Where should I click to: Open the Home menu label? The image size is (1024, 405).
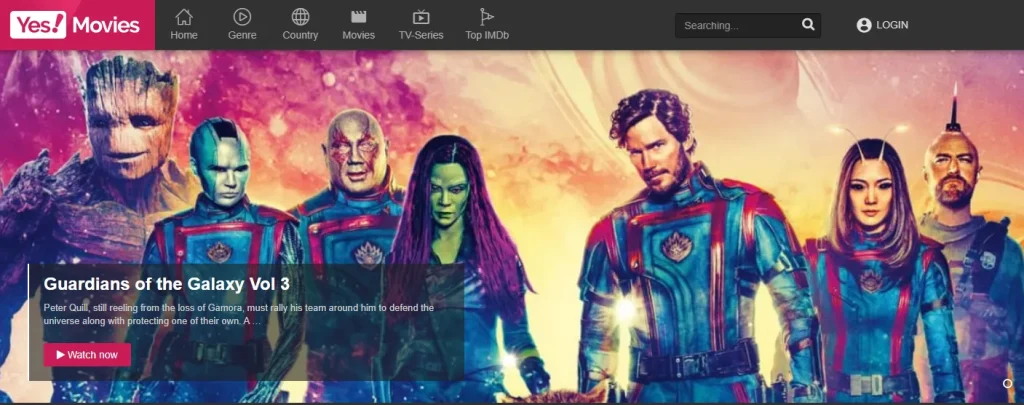point(184,35)
